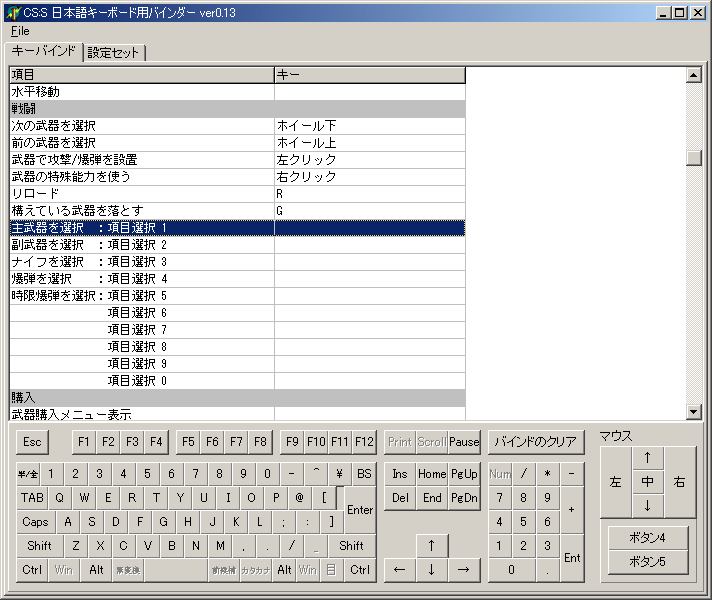Click the バインドのクリア button
The height and width of the screenshot is (600, 712).
point(535,442)
